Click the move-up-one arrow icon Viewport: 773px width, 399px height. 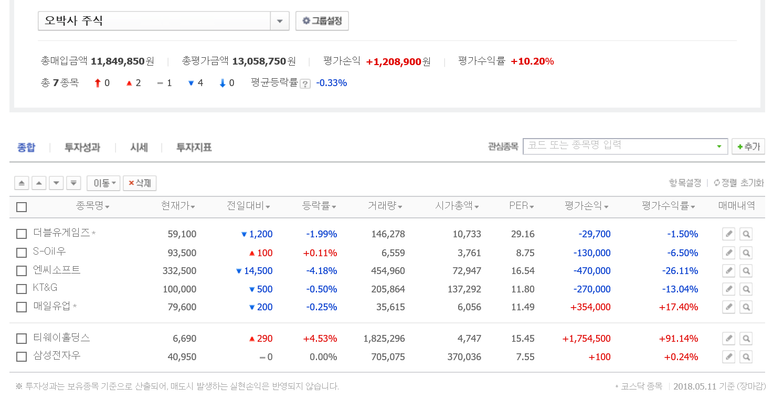pyautogui.click(x=39, y=183)
